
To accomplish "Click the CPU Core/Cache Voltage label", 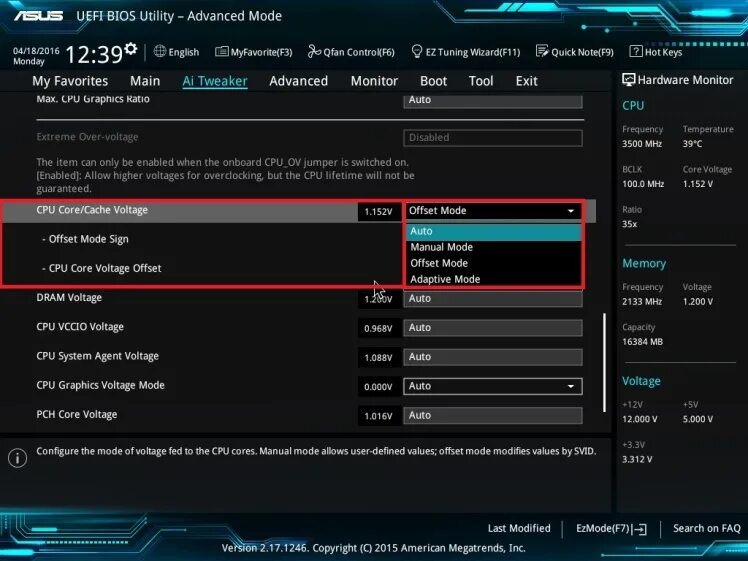I will (x=92, y=210).
